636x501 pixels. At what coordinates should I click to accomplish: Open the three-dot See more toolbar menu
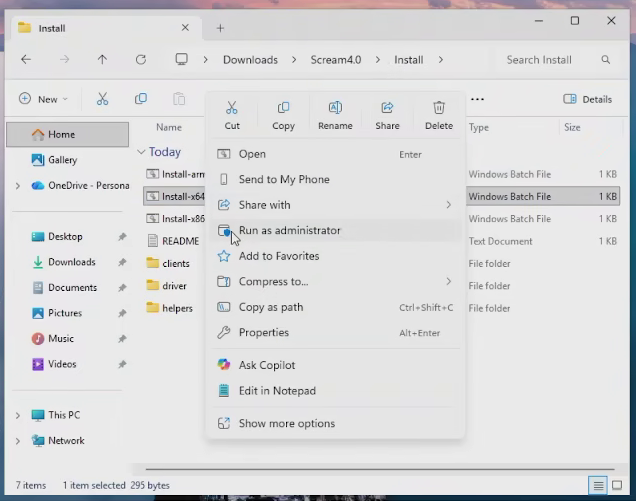point(477,99)
